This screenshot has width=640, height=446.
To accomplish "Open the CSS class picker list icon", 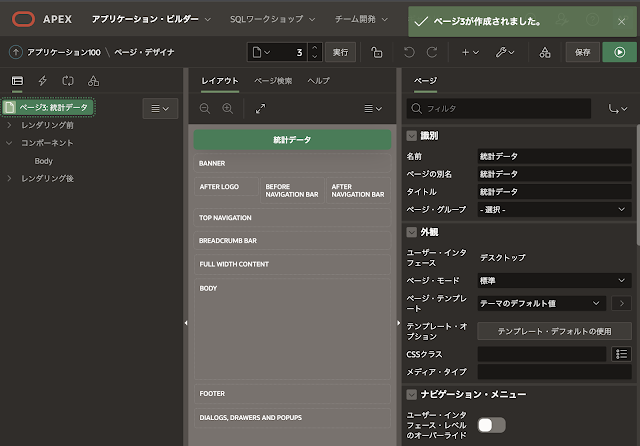I will click(621, 354).
